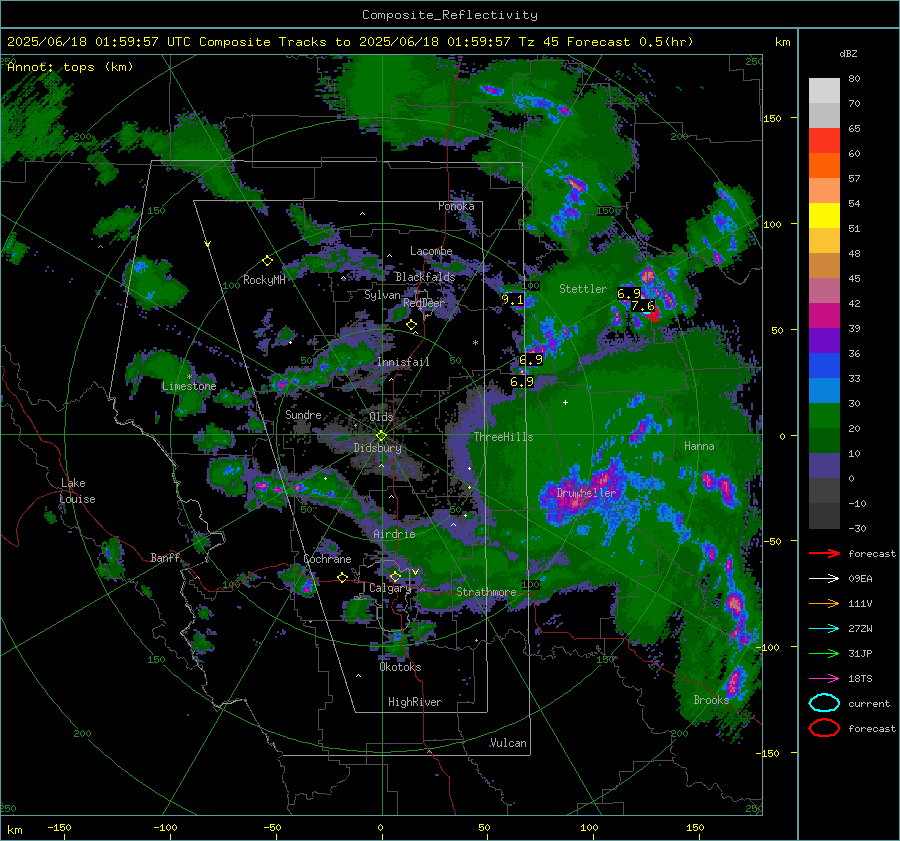Click the orange 111V arrow legend icon

pyautogui.click(x=824, y=603)
